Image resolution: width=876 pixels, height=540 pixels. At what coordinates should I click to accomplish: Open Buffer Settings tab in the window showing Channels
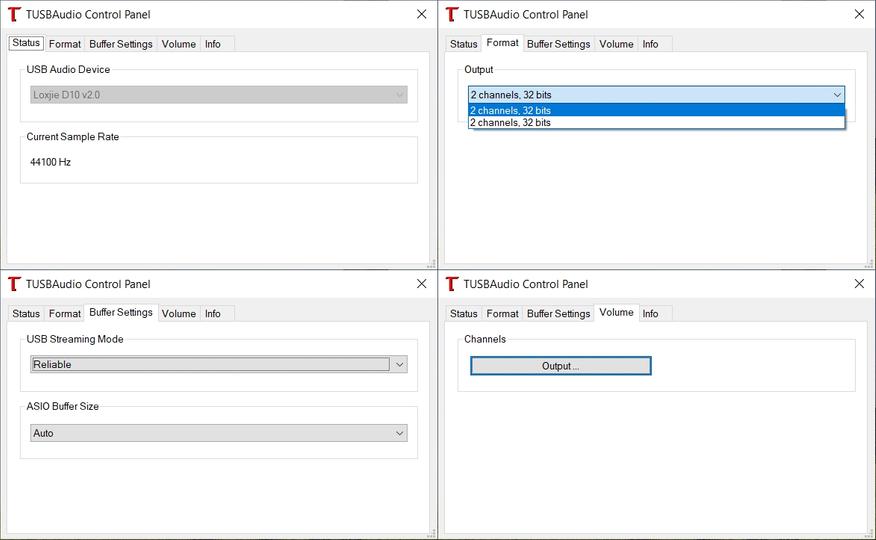click(558, 314)
